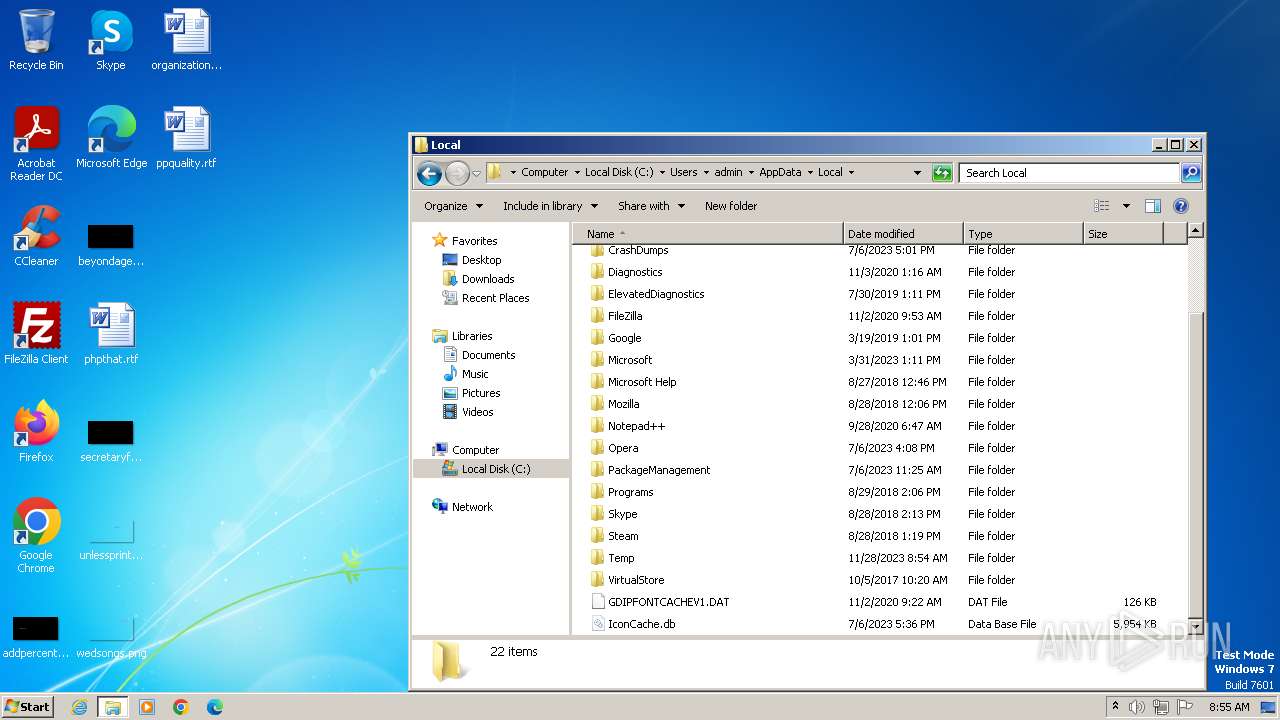This screenshot has width=1280, height=720.
Task: Open the views options dropdown arrow
Action: [x=1126, y=206]
